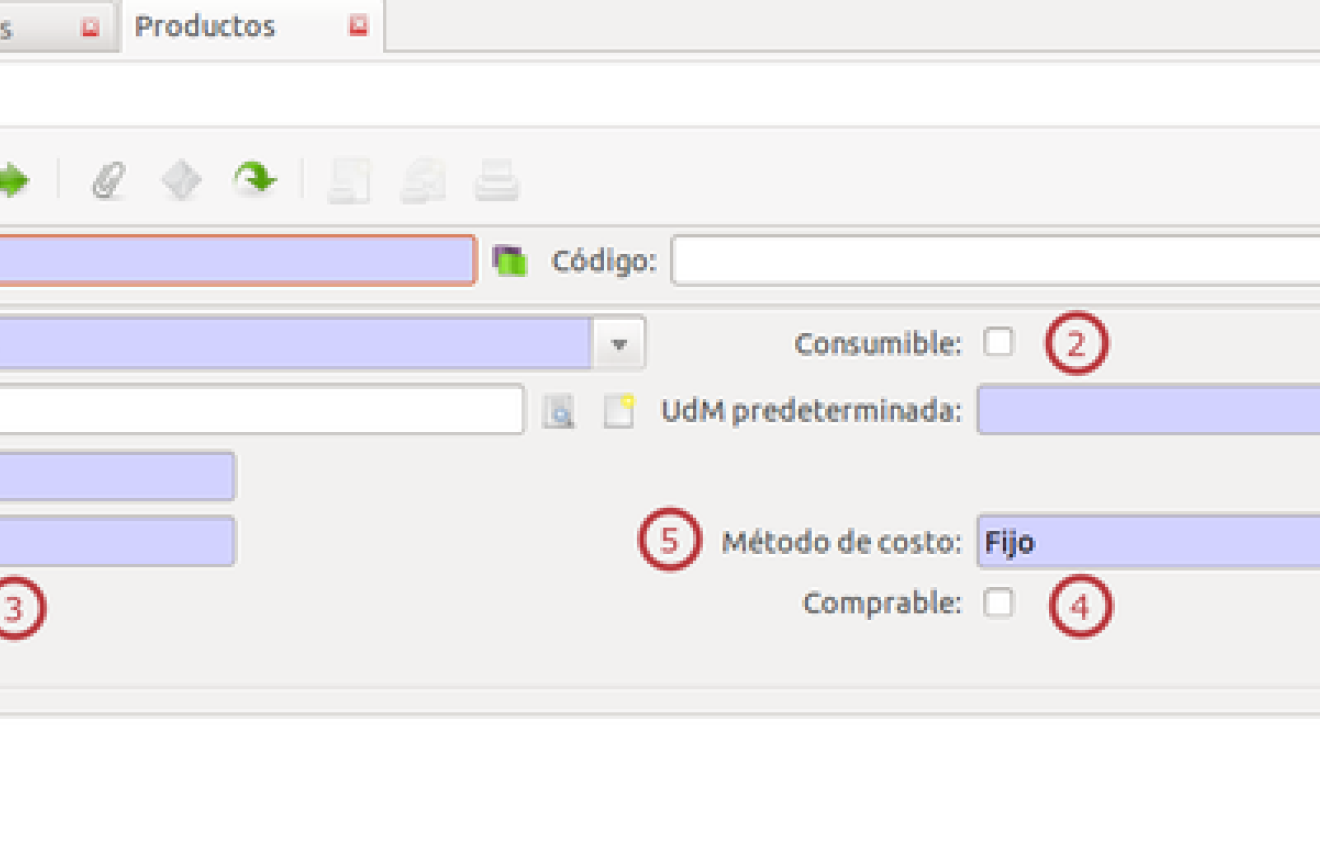This screenshot has width=1320, height=864.
Task: Click the gray diamond action icon
Action: point(181,181)
